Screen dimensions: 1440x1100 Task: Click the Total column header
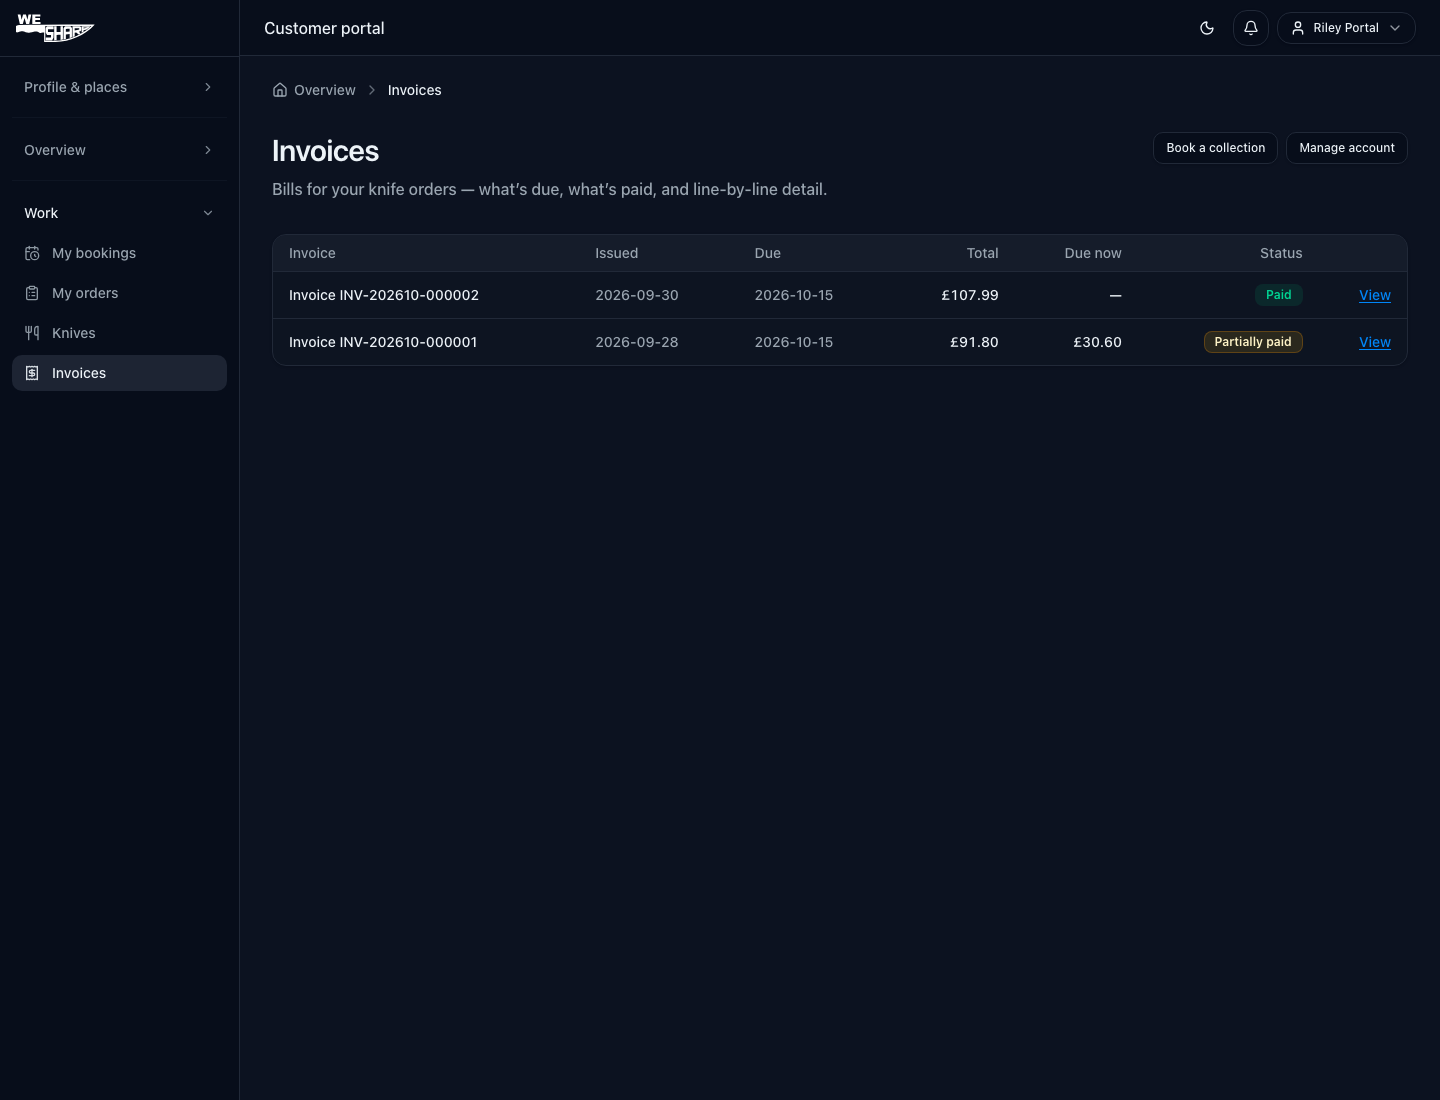tap(983, 253)
